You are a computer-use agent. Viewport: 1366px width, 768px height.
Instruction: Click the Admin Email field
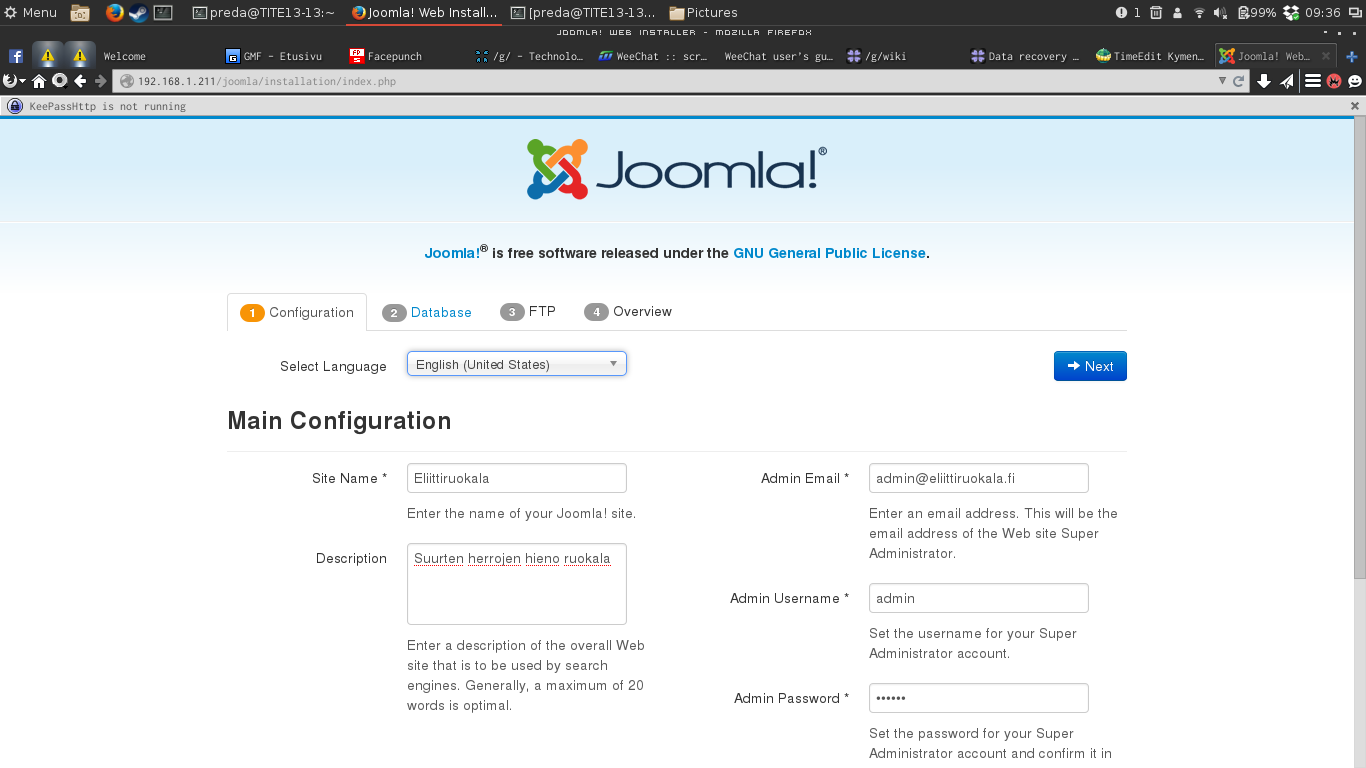coord(979,478)
